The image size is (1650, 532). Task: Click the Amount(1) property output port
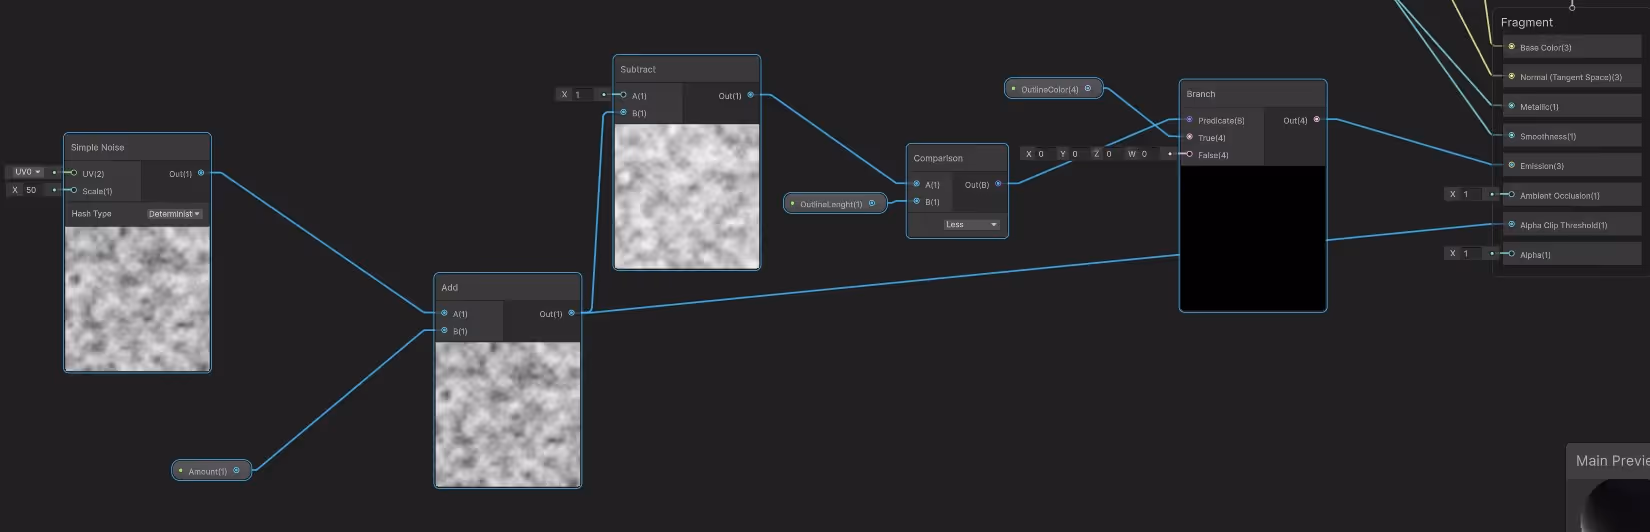[x=237, y=470]
